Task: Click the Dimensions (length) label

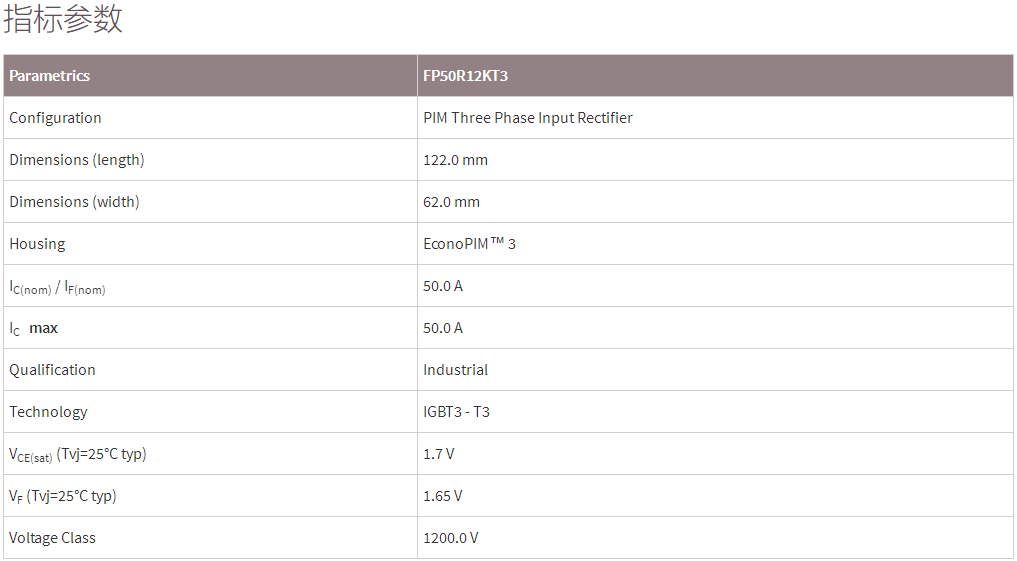Action: point(77,160)
